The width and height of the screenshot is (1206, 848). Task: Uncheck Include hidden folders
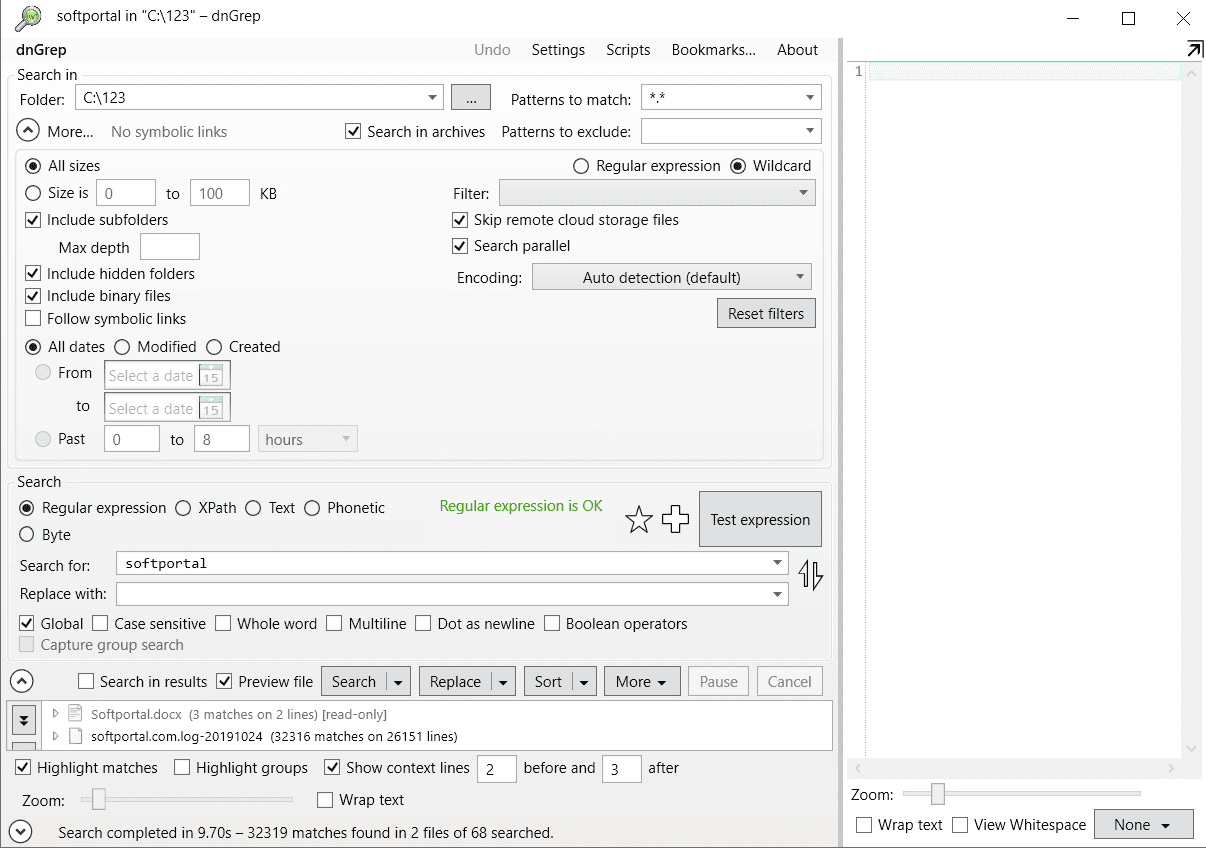point(33,274)
